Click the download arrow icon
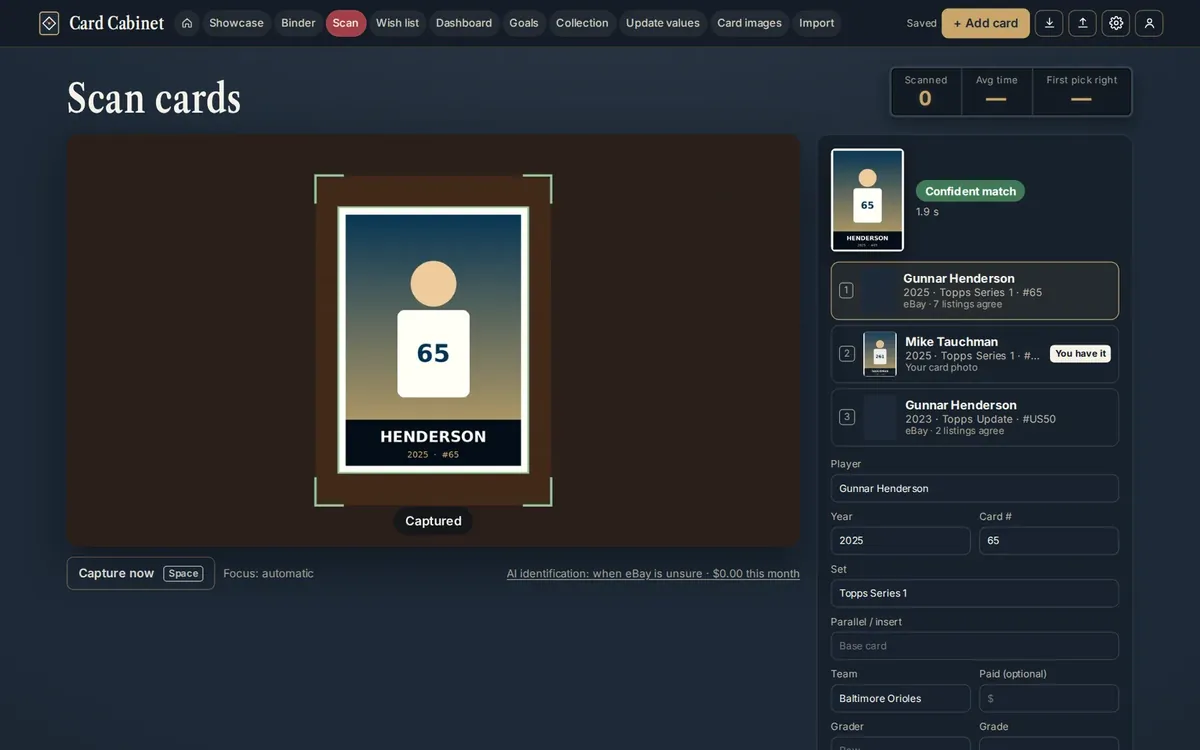The height and width of the screenshot is (750, 1200). (1049, 23)
